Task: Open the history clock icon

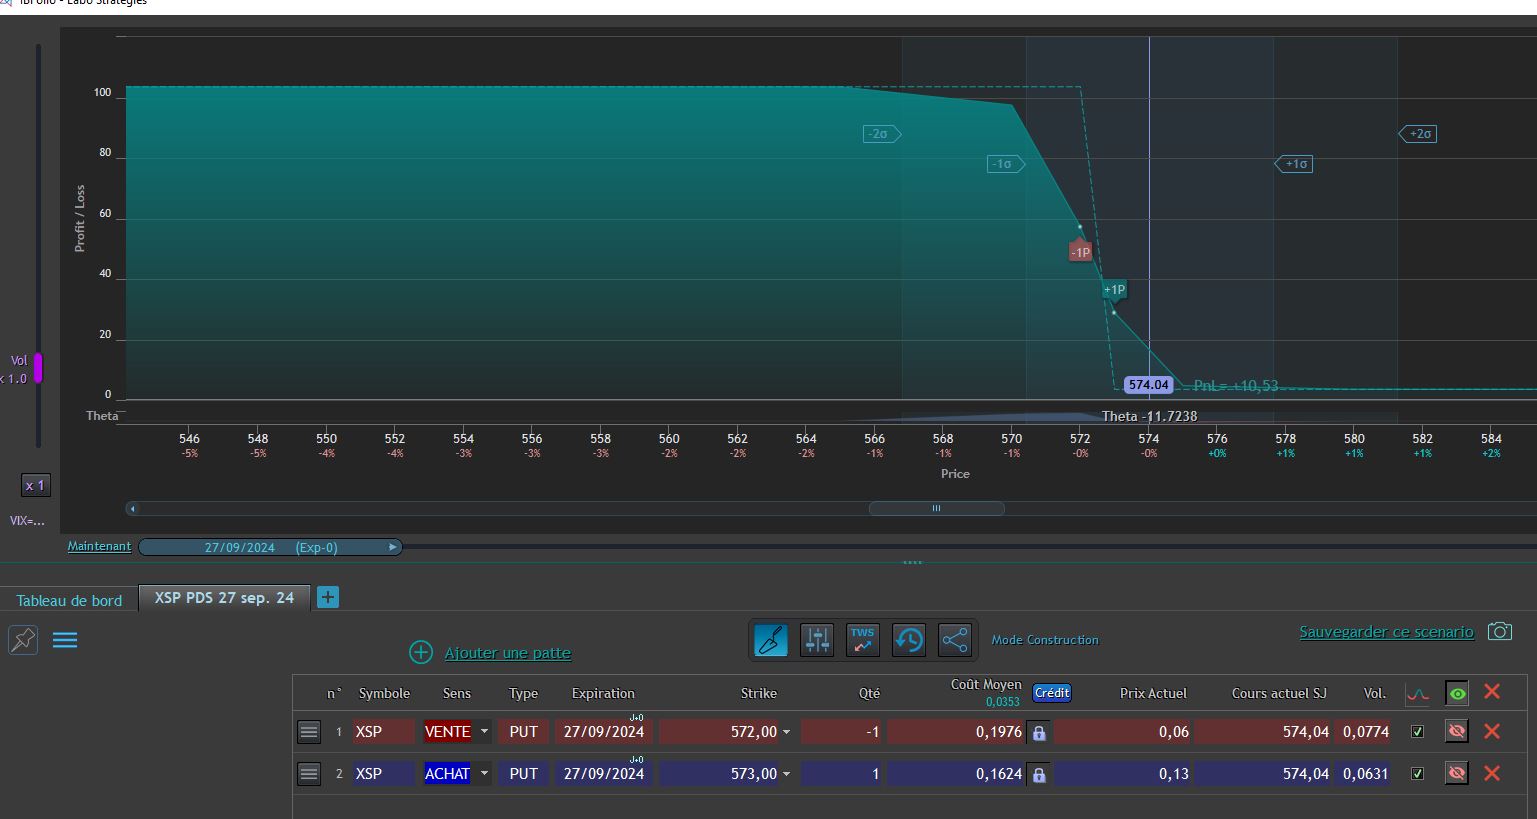Action: coord(908,640)
